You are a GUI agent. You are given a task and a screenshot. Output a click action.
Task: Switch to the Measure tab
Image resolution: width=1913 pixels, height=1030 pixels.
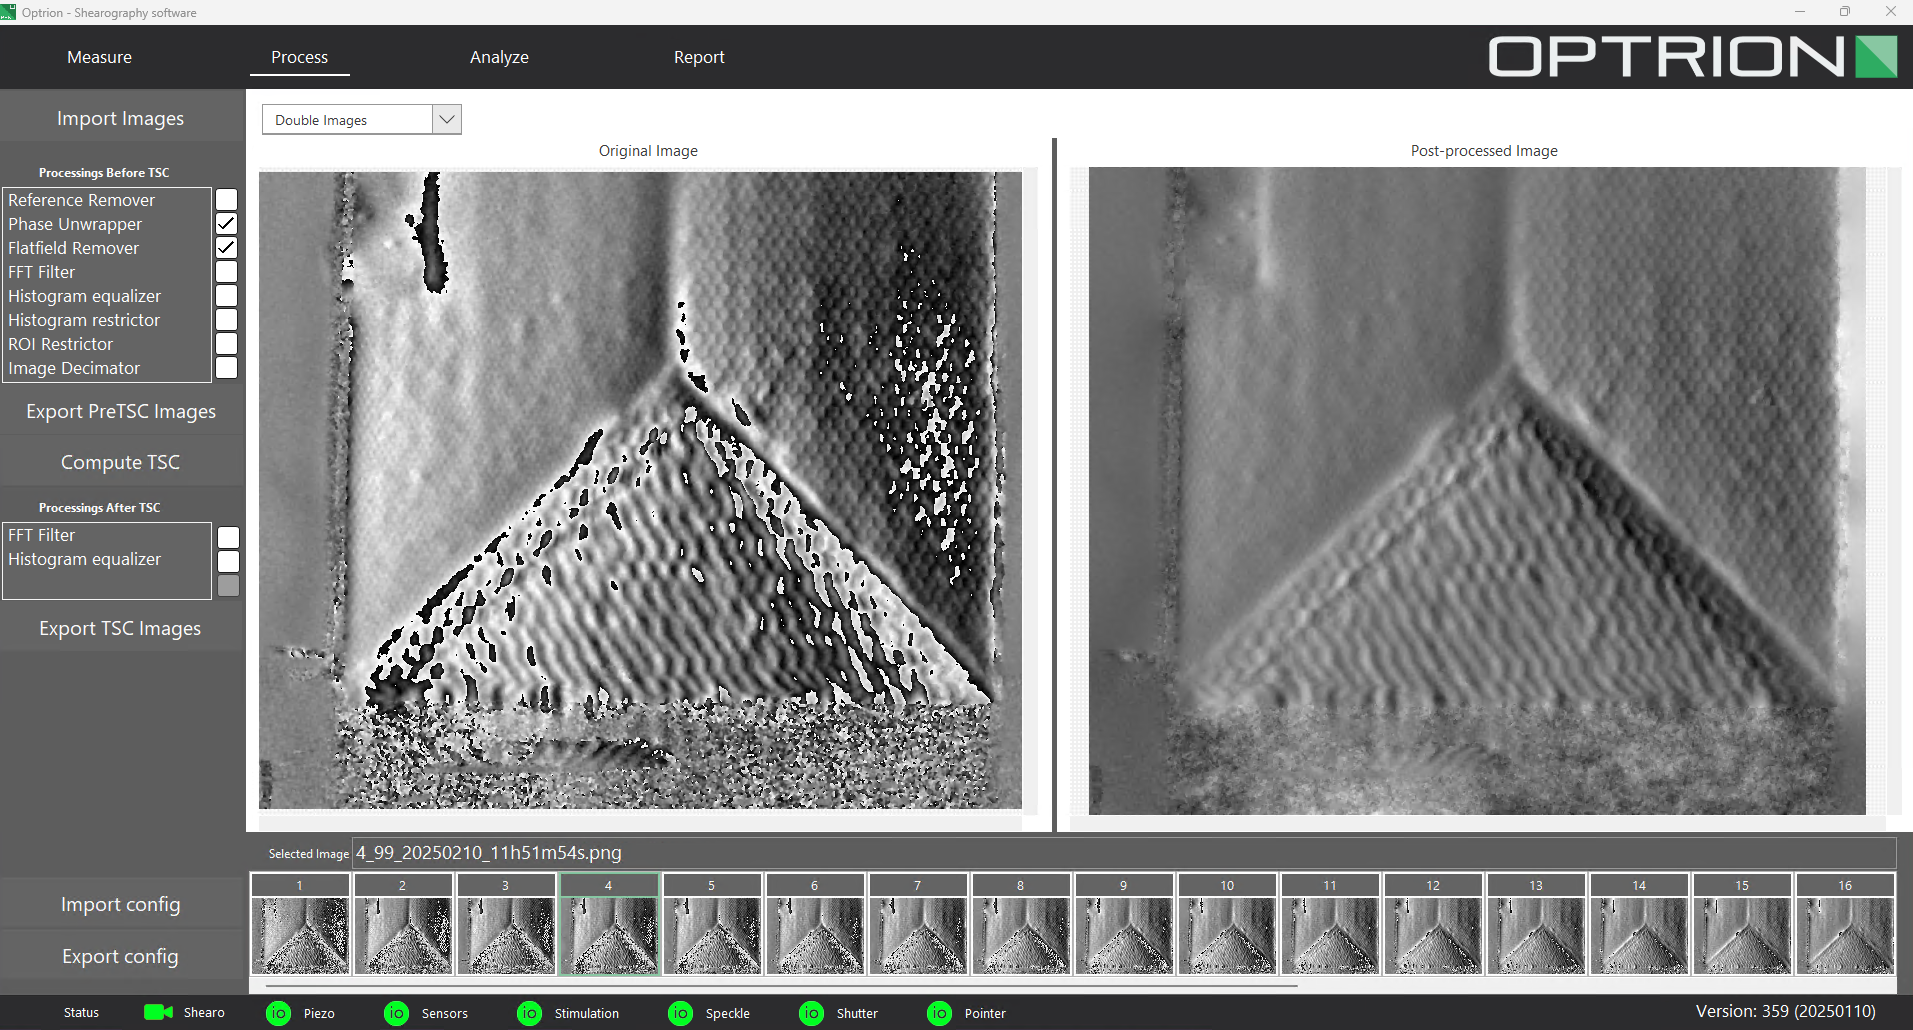click(99, 57)
